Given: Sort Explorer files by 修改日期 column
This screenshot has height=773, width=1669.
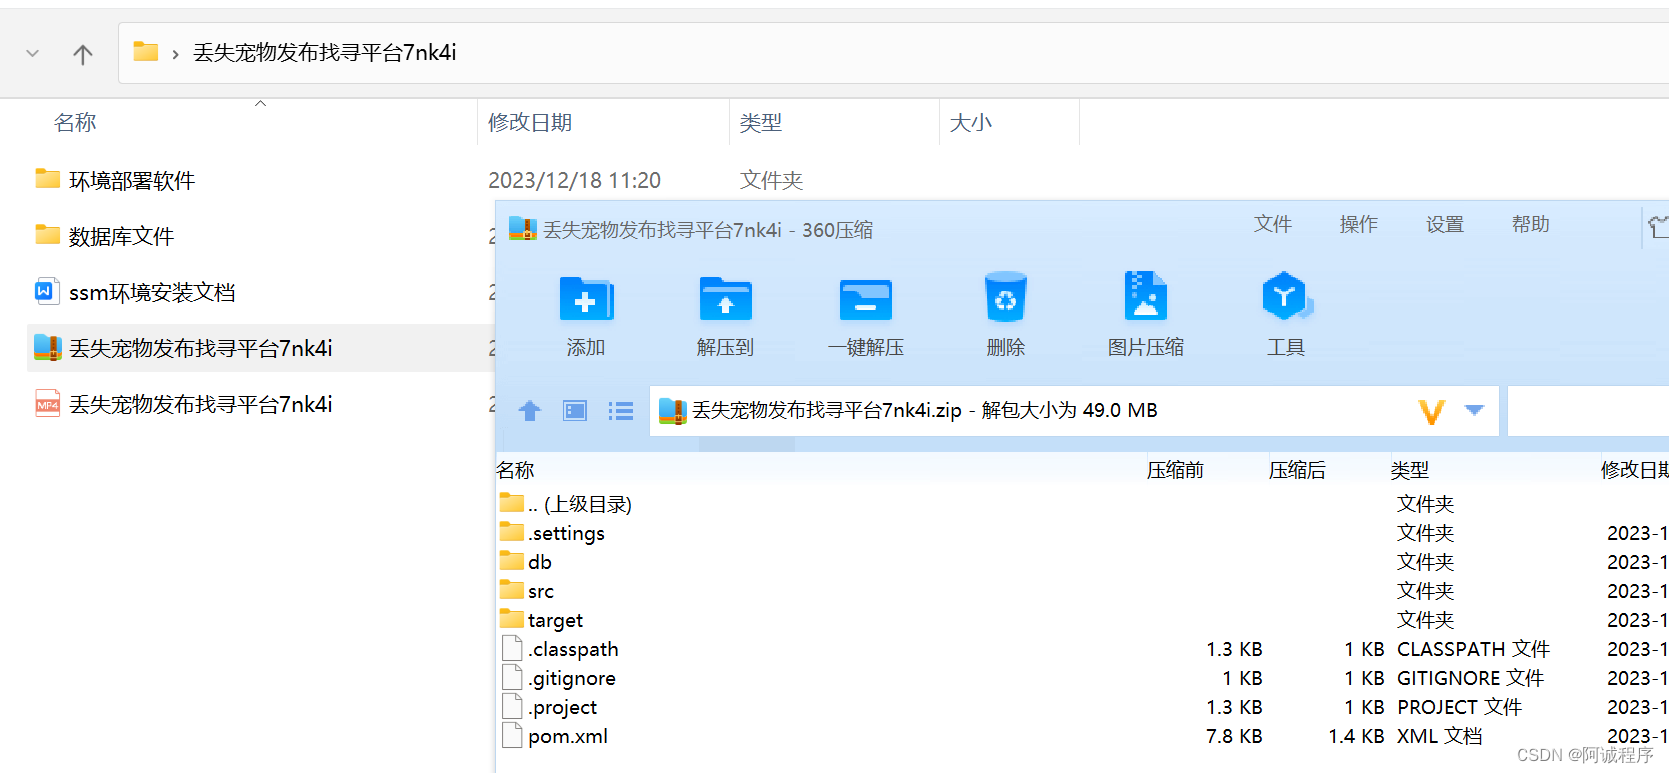Looking at the screenshot, I should coord(530,123).
